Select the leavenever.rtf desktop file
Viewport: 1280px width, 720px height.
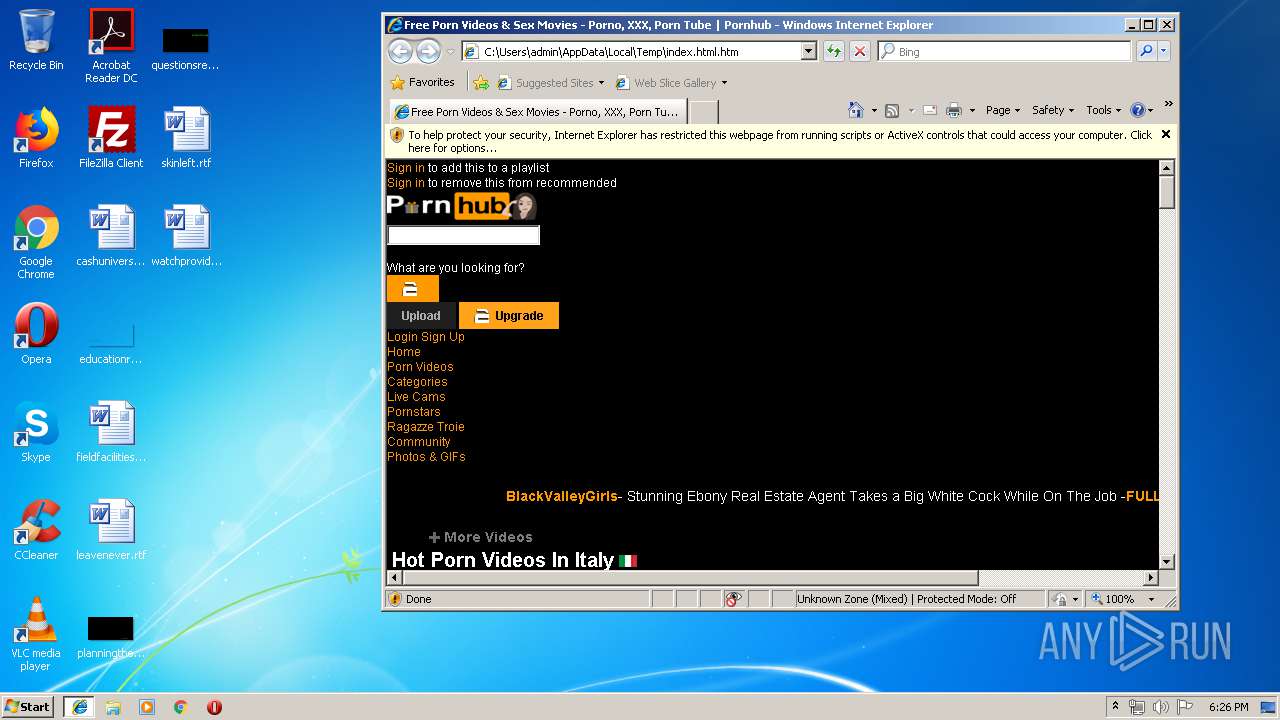point(111,530)
